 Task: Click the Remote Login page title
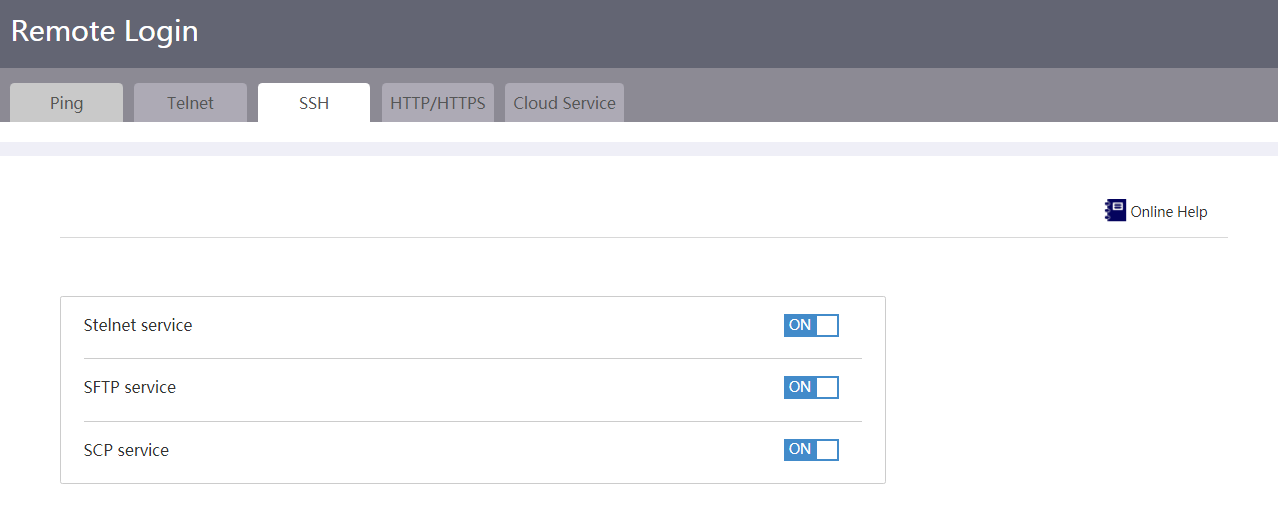pos(105,31)
